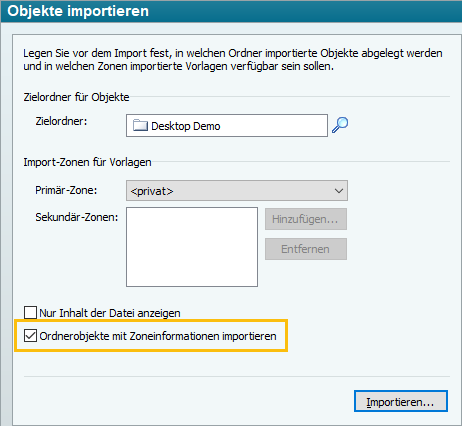Click the Hinzufügen... button

click(306, 219)
